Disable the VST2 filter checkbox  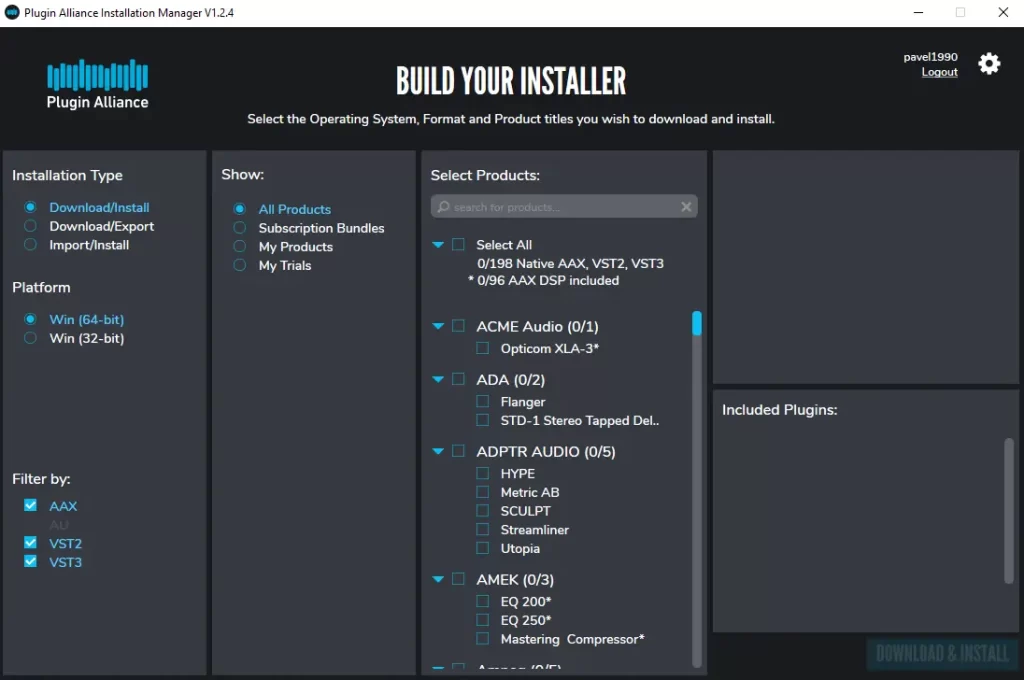[30, 543]
